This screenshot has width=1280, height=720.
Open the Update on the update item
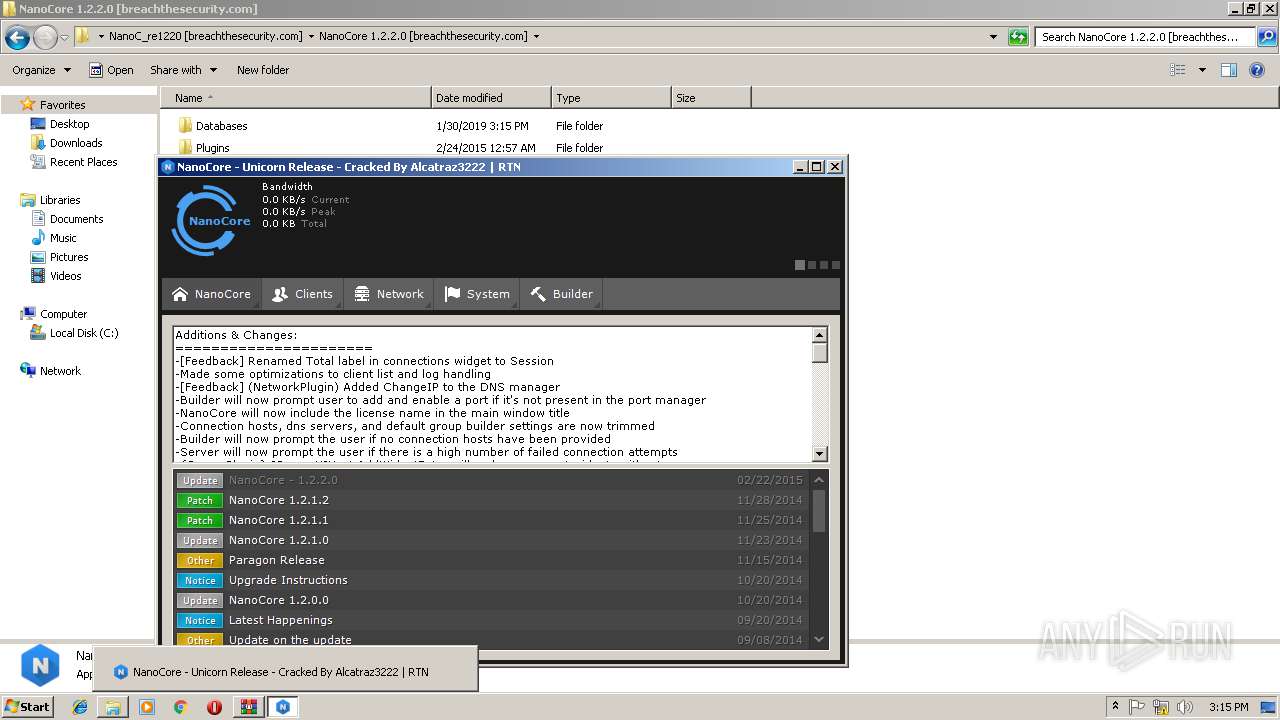click(x=490, y=640)
